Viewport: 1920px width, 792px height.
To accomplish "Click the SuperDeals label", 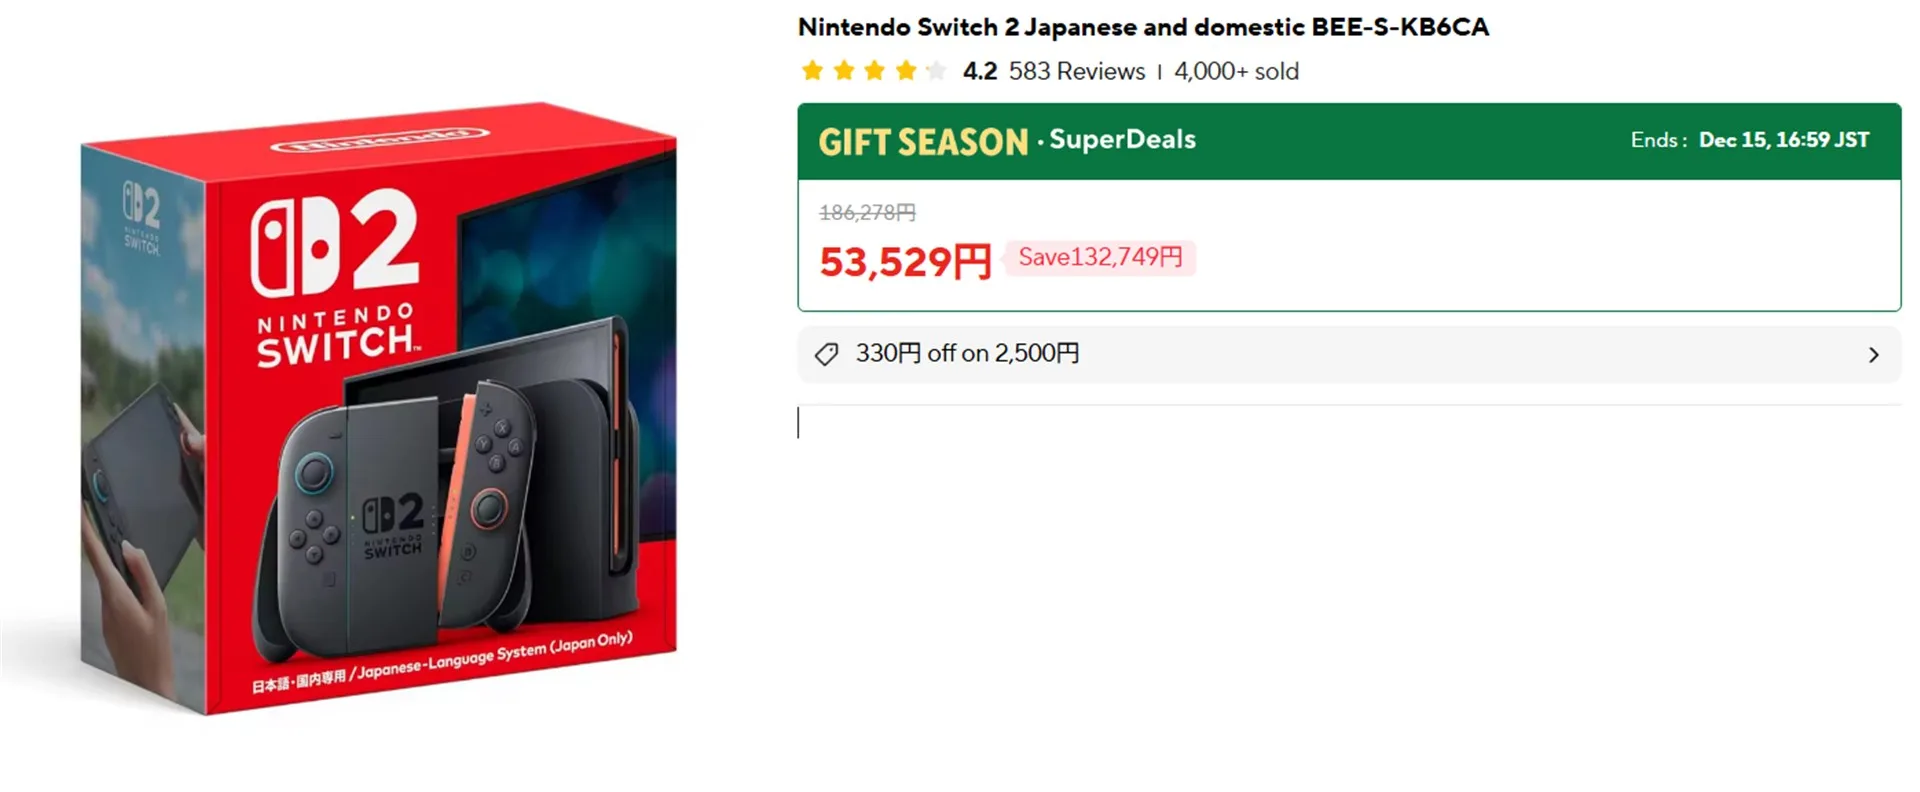I will [x=1122, y=140].
